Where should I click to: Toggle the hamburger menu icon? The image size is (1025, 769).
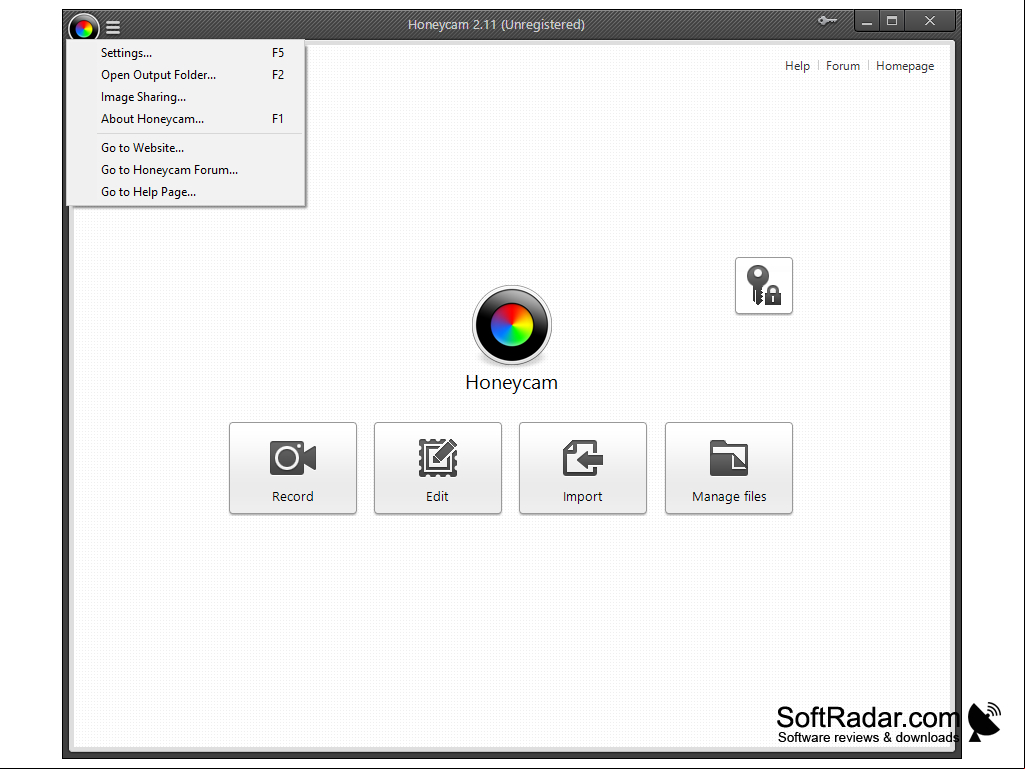click(x=113, y=27)
